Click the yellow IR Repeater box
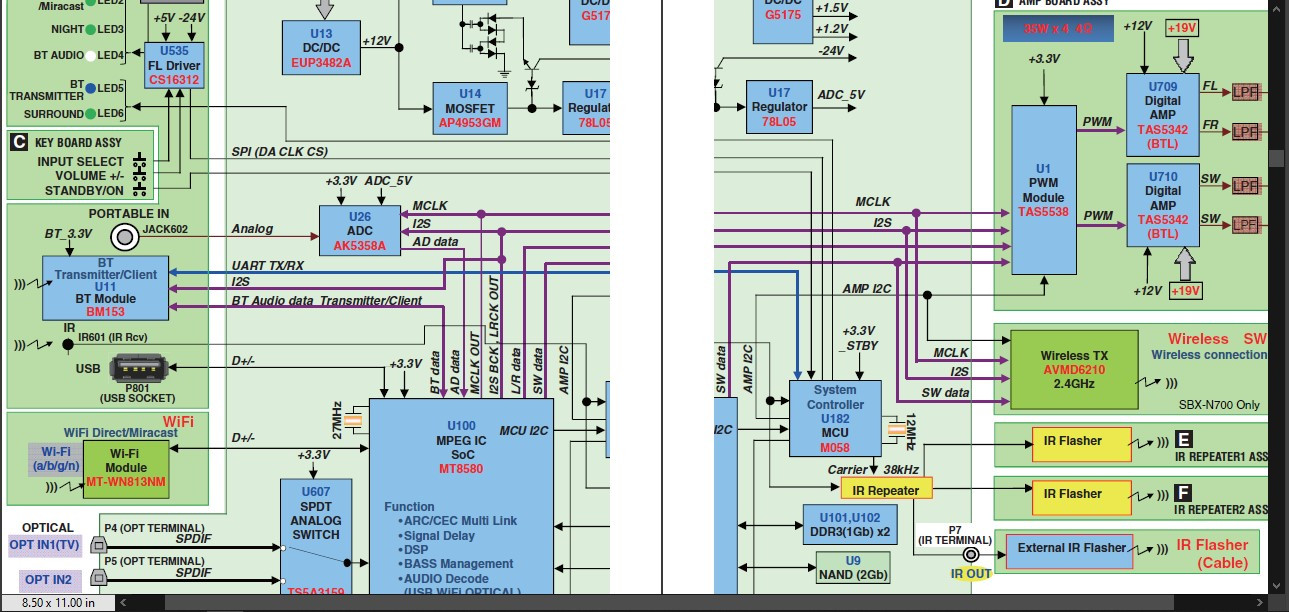1289x612 pixels. 886,489
